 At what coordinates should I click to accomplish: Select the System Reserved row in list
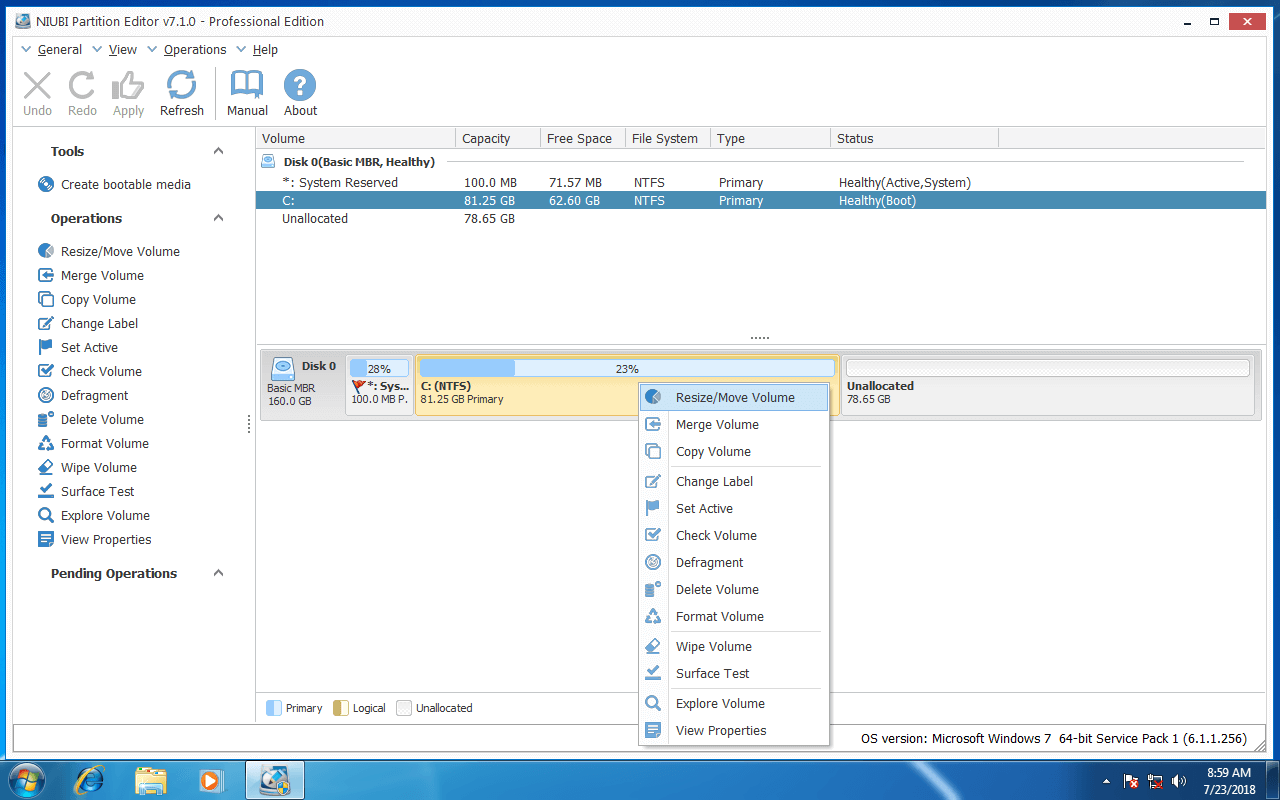pyautogui.click(x=761, y=182)
